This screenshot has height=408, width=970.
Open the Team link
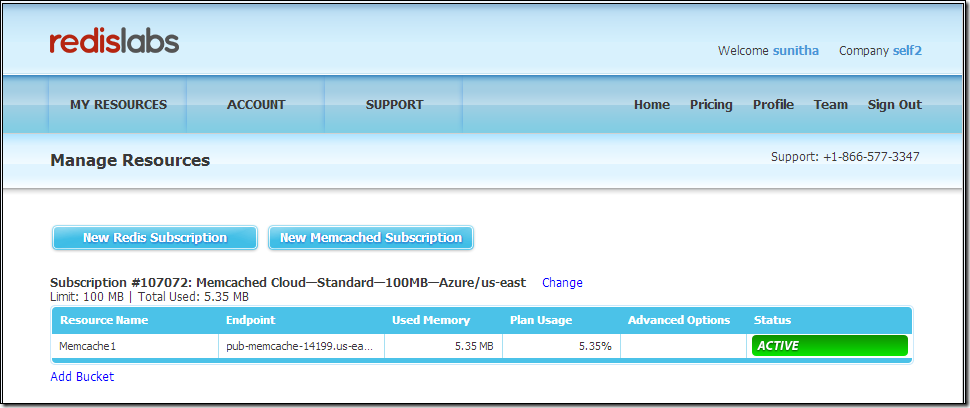(x=830, y=104)
